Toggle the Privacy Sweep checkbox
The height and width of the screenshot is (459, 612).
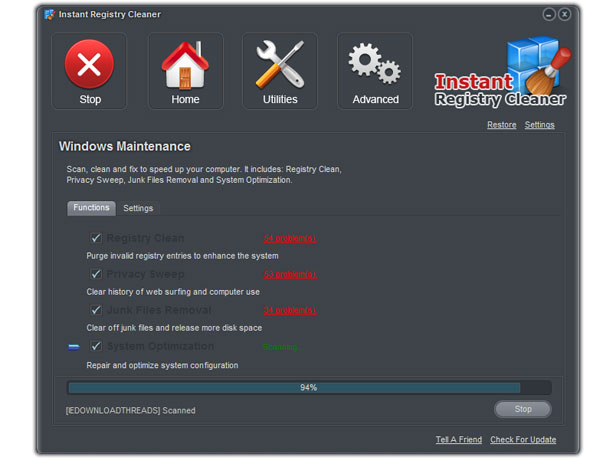[96, 274]
